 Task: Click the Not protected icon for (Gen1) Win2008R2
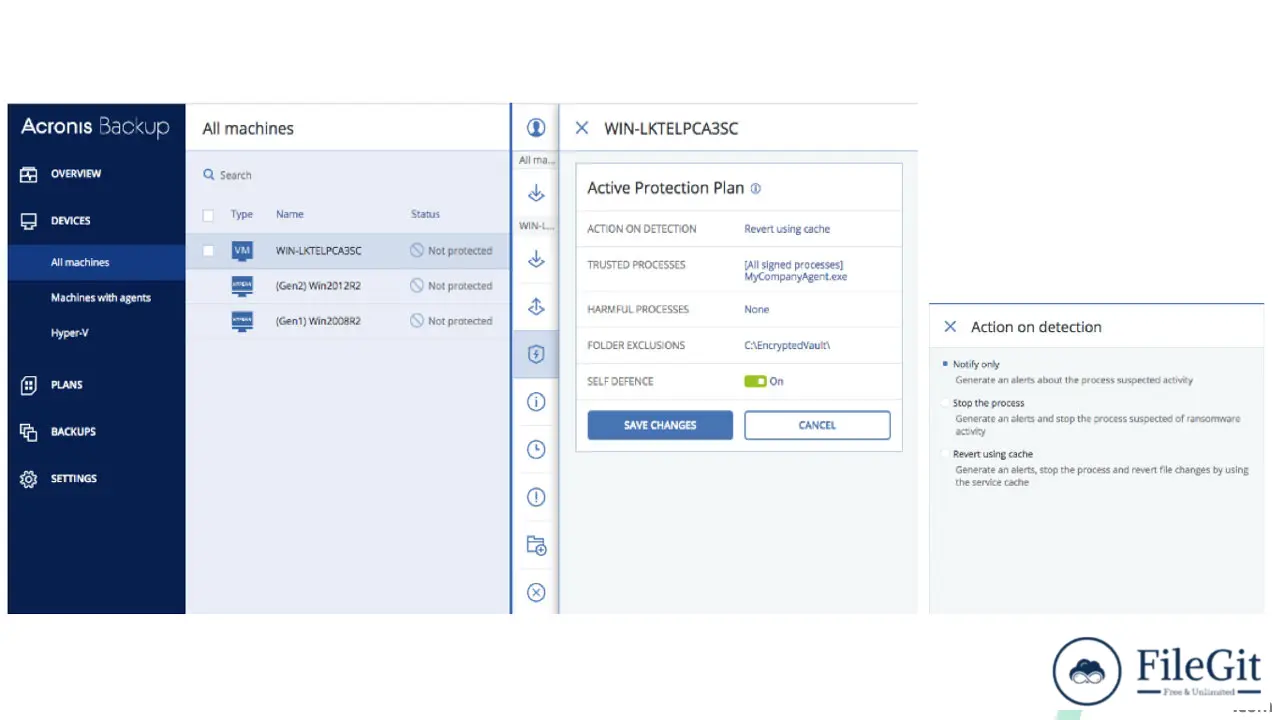(417, 321)
